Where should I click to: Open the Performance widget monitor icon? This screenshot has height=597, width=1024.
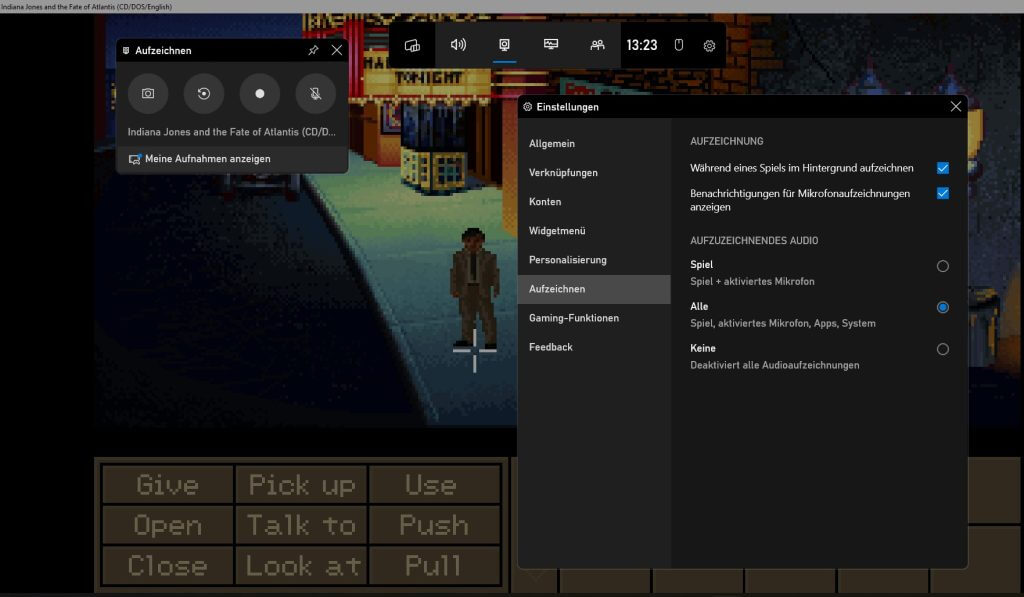pyautogui.click(x=551, y=45)
